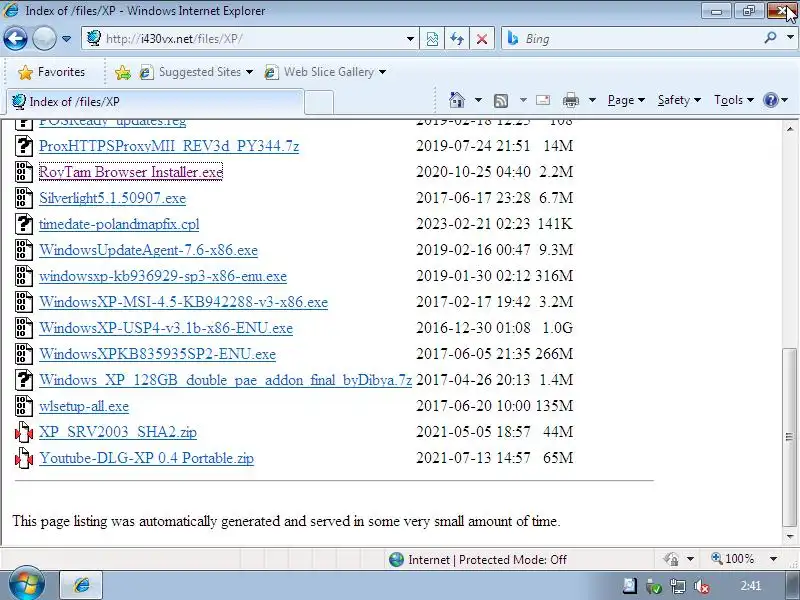Screen dimensions: 800x600
Task: Click the Add to Favorites Bar icon
Action: (x=123, y=72)
